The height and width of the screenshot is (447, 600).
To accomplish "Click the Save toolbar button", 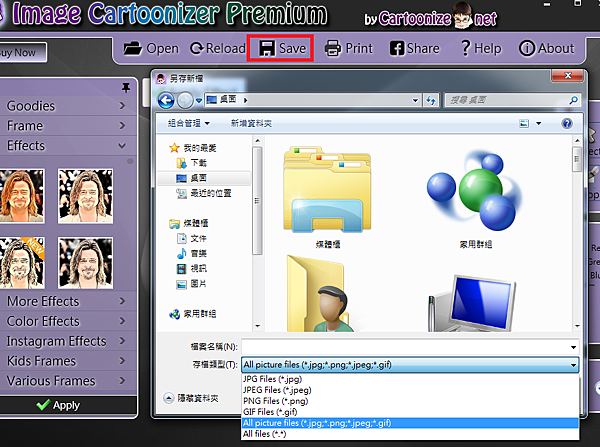I will point(281,48).
